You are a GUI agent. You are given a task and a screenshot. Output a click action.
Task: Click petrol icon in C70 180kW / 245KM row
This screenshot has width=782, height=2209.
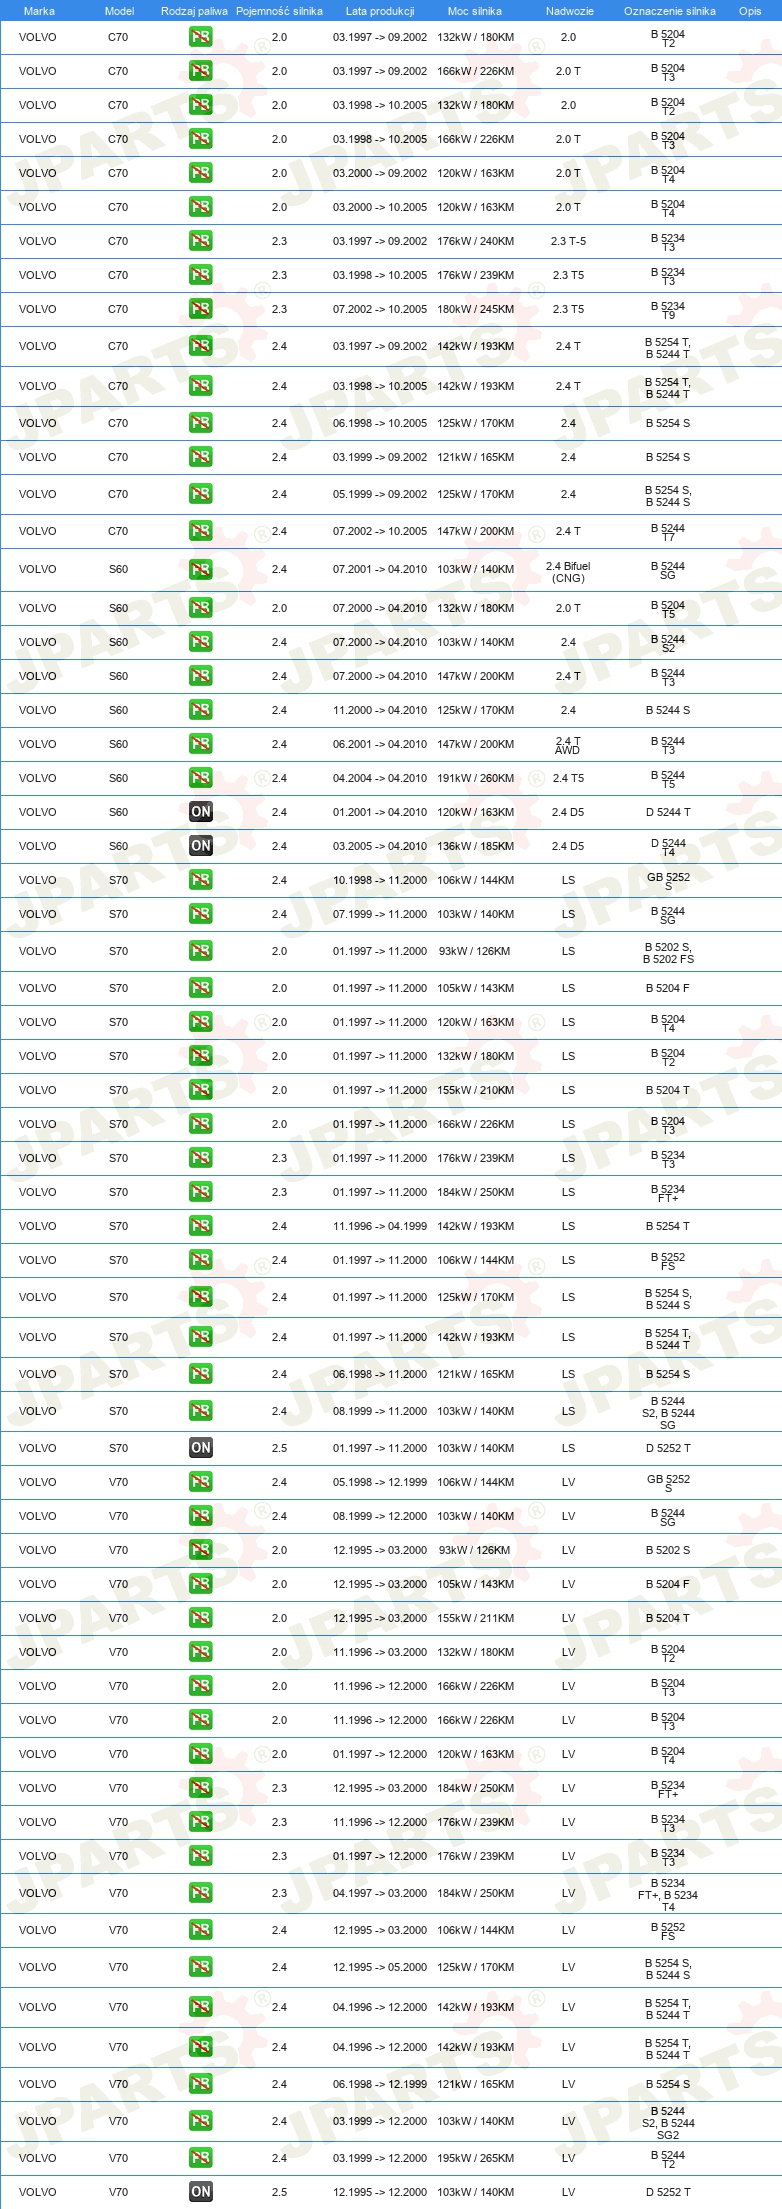click(200, 309)
